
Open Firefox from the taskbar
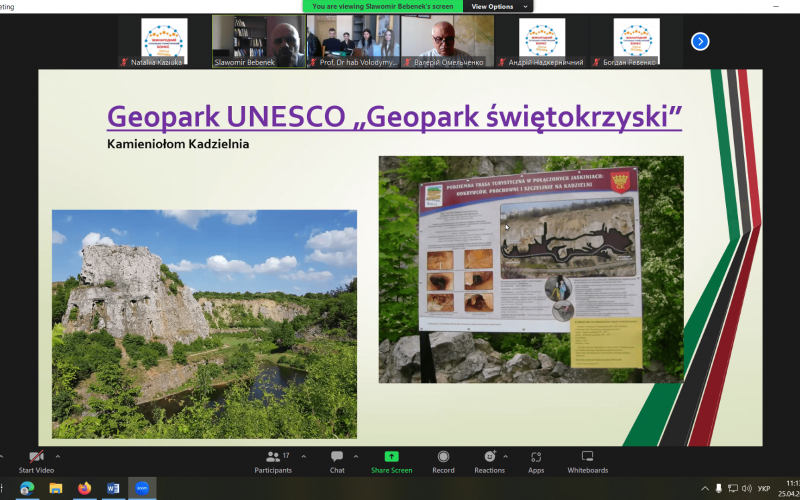[84, 489]
